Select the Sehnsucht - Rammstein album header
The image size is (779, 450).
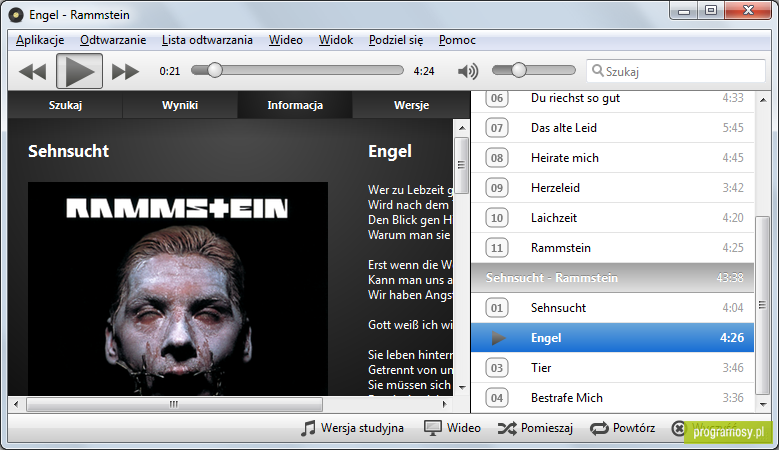click(x=612, y=278)
